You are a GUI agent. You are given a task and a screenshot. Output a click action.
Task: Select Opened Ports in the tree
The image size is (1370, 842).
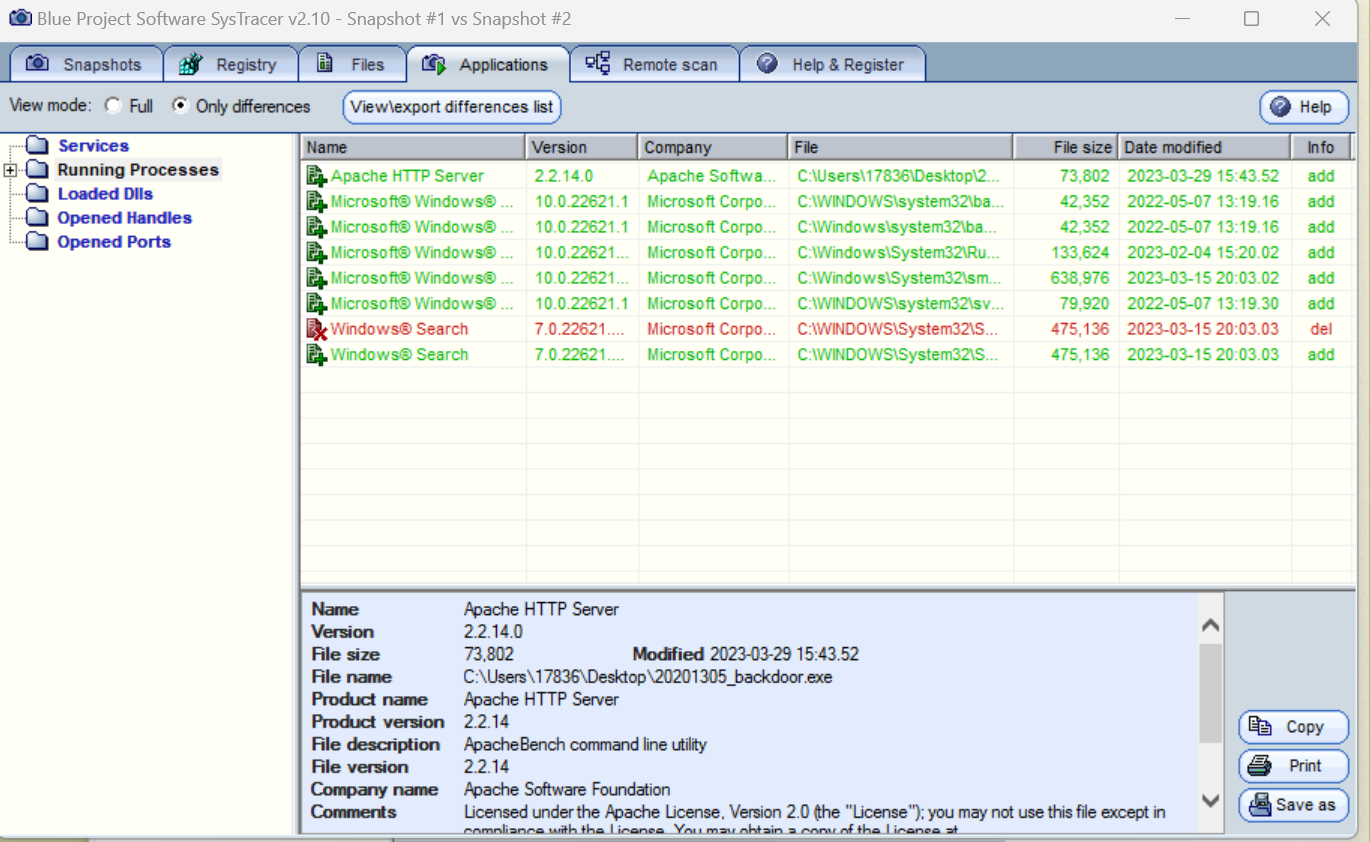coord(114,242)
